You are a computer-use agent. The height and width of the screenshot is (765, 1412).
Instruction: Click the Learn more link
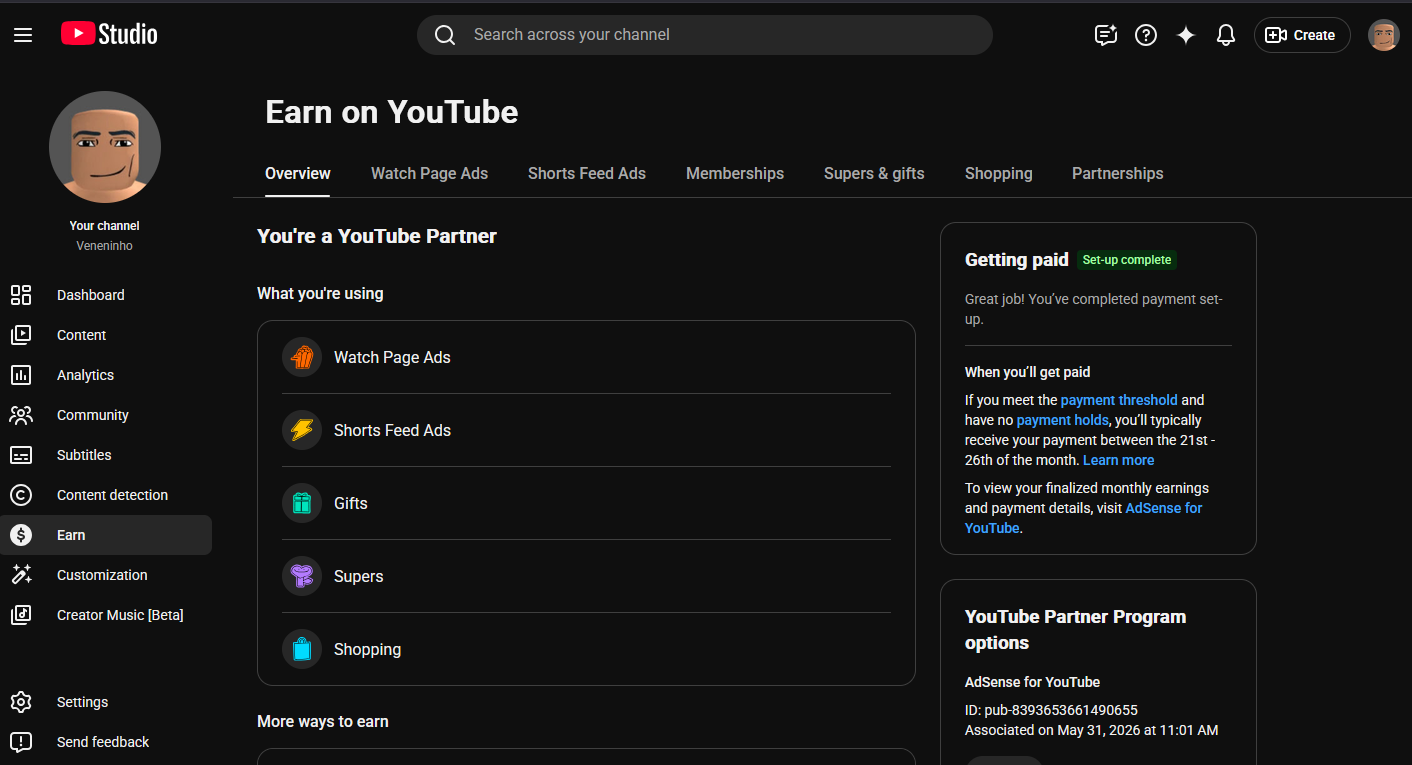pos(1119,460)
